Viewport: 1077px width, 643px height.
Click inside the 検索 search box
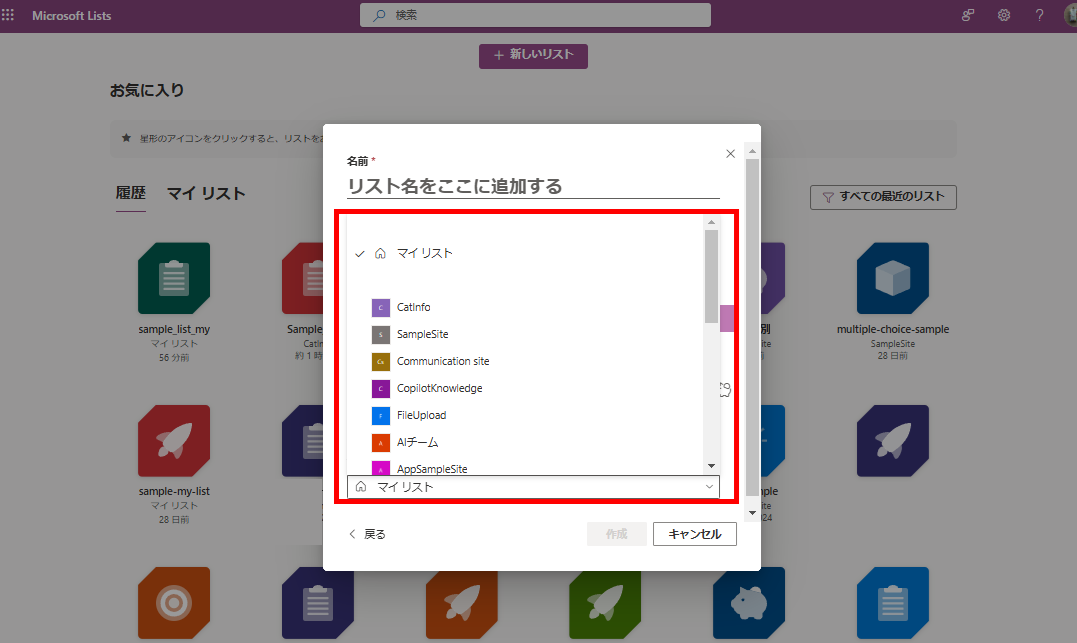(x=535, y=15)
